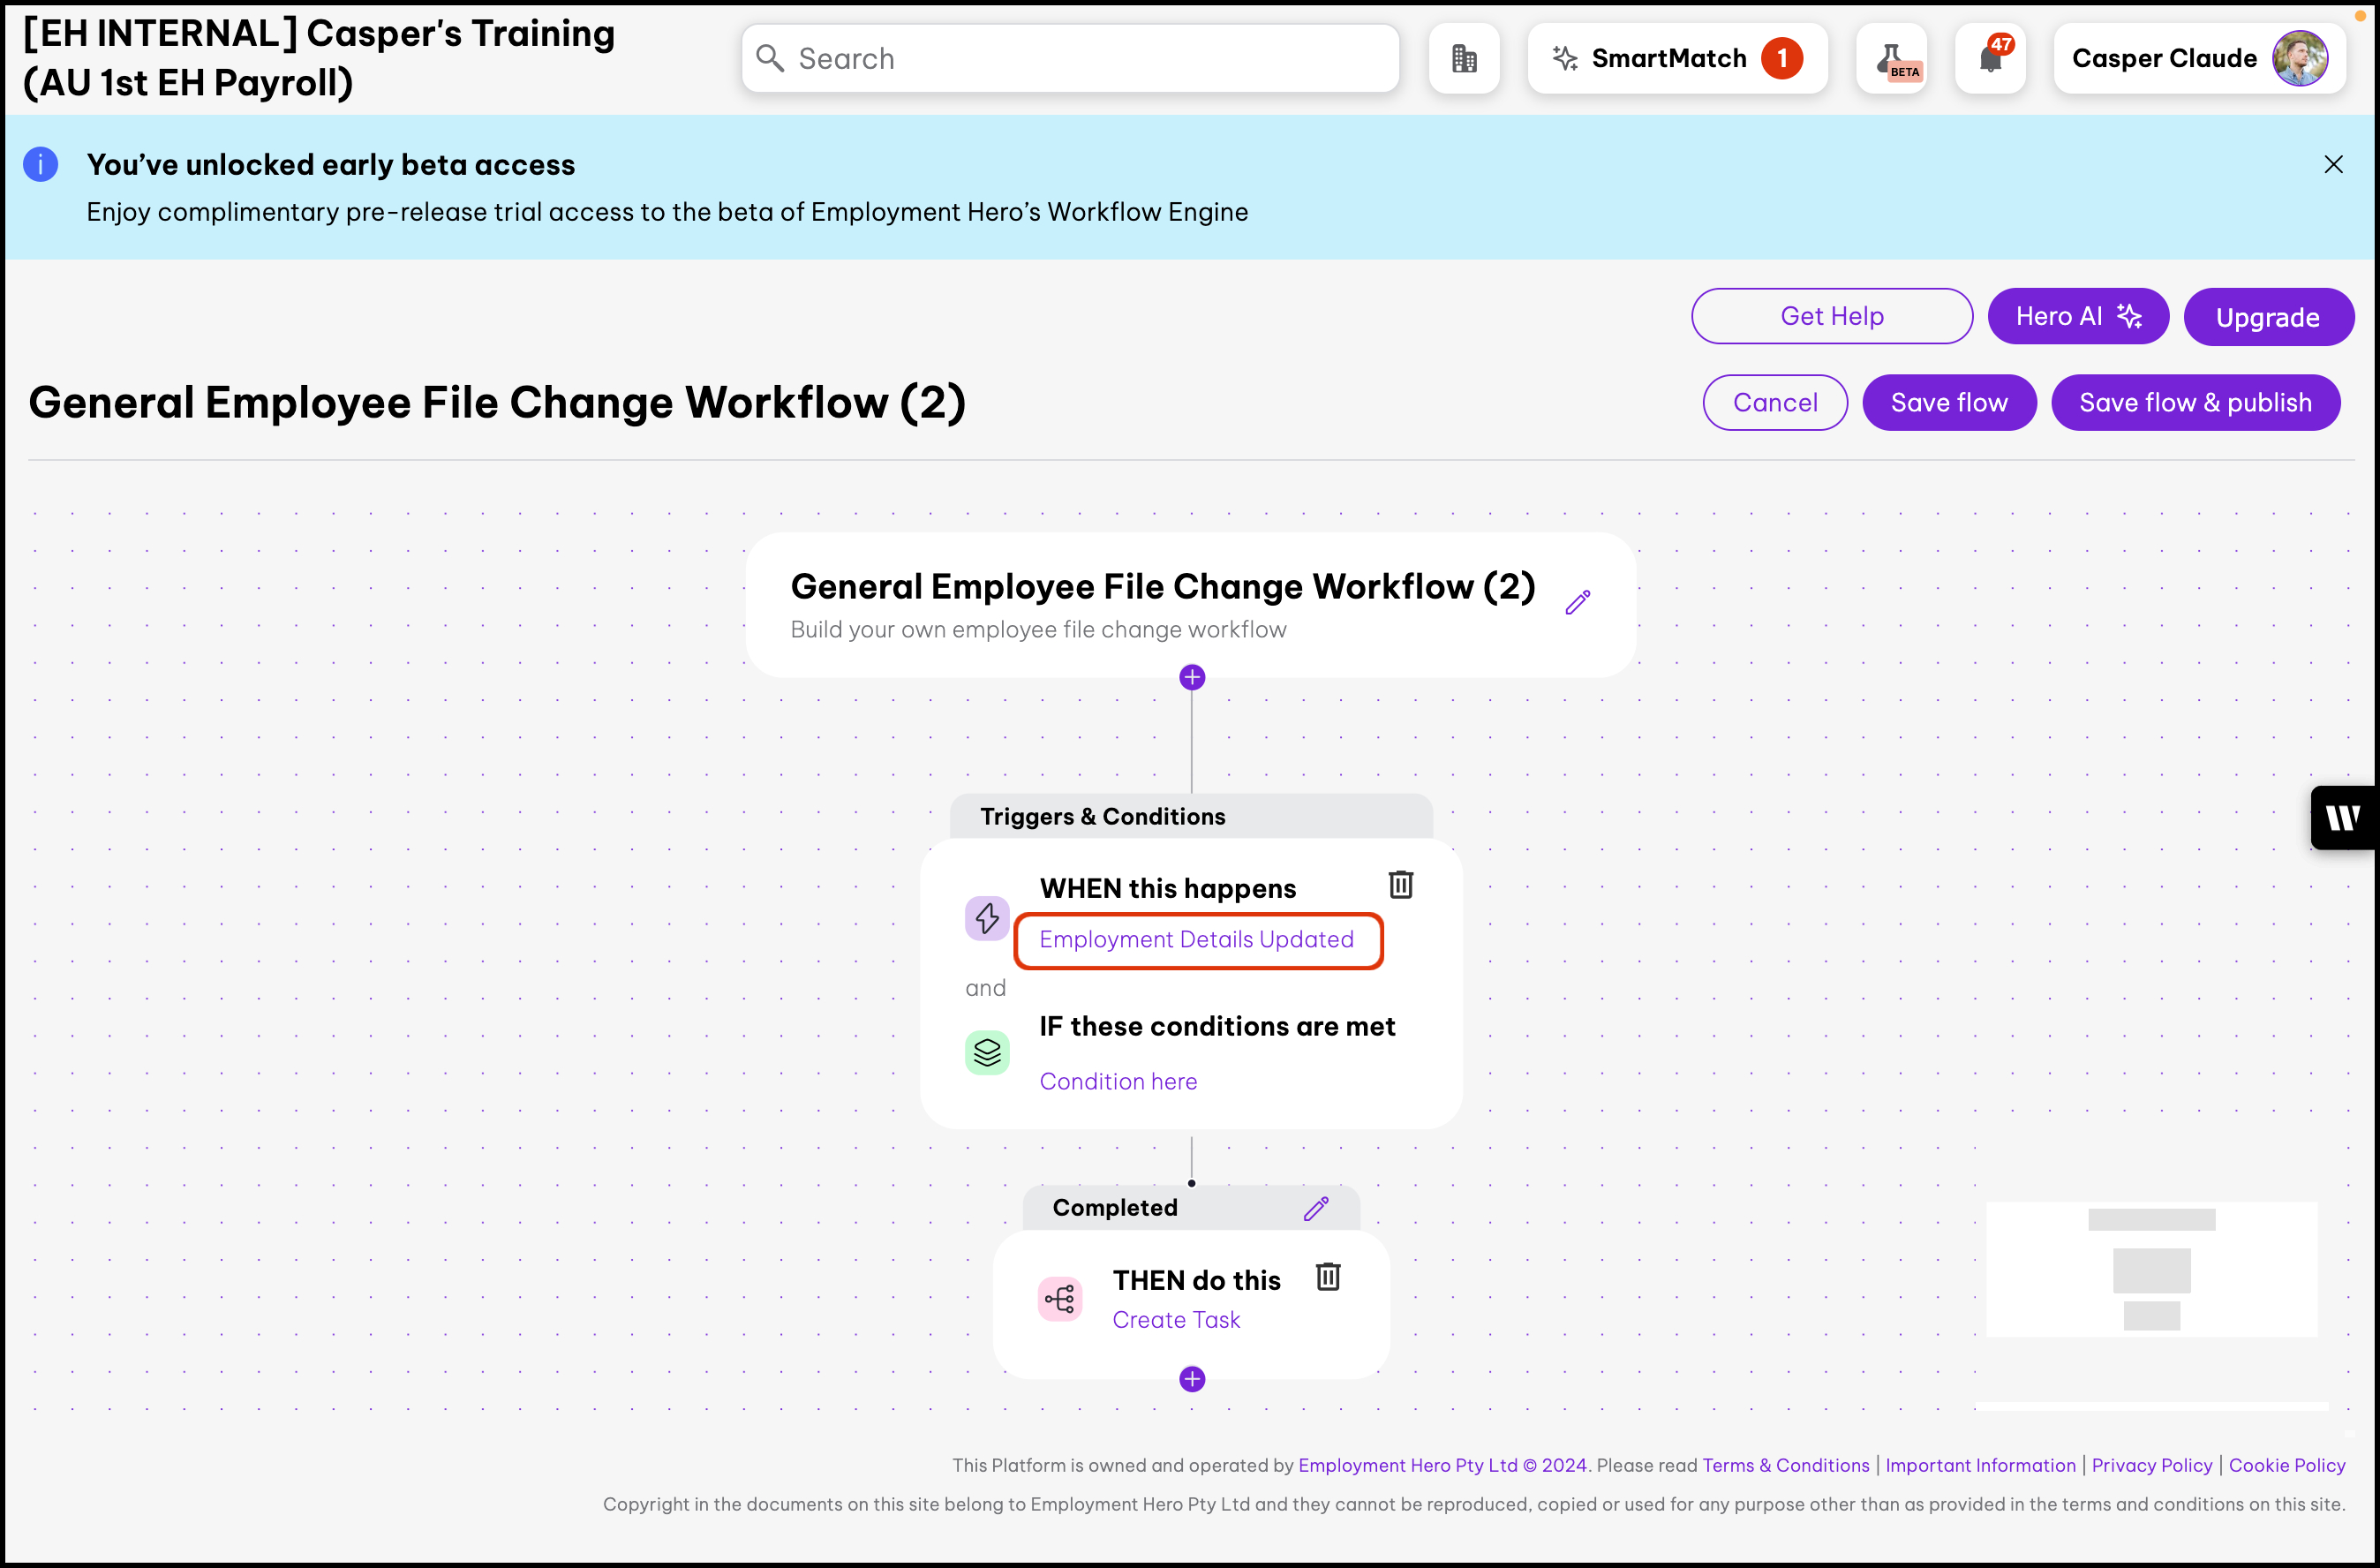Rename the Completed stage using pencil
The width and height of the screenshot is (2380, 1568).
[x=1315, y=1208]
